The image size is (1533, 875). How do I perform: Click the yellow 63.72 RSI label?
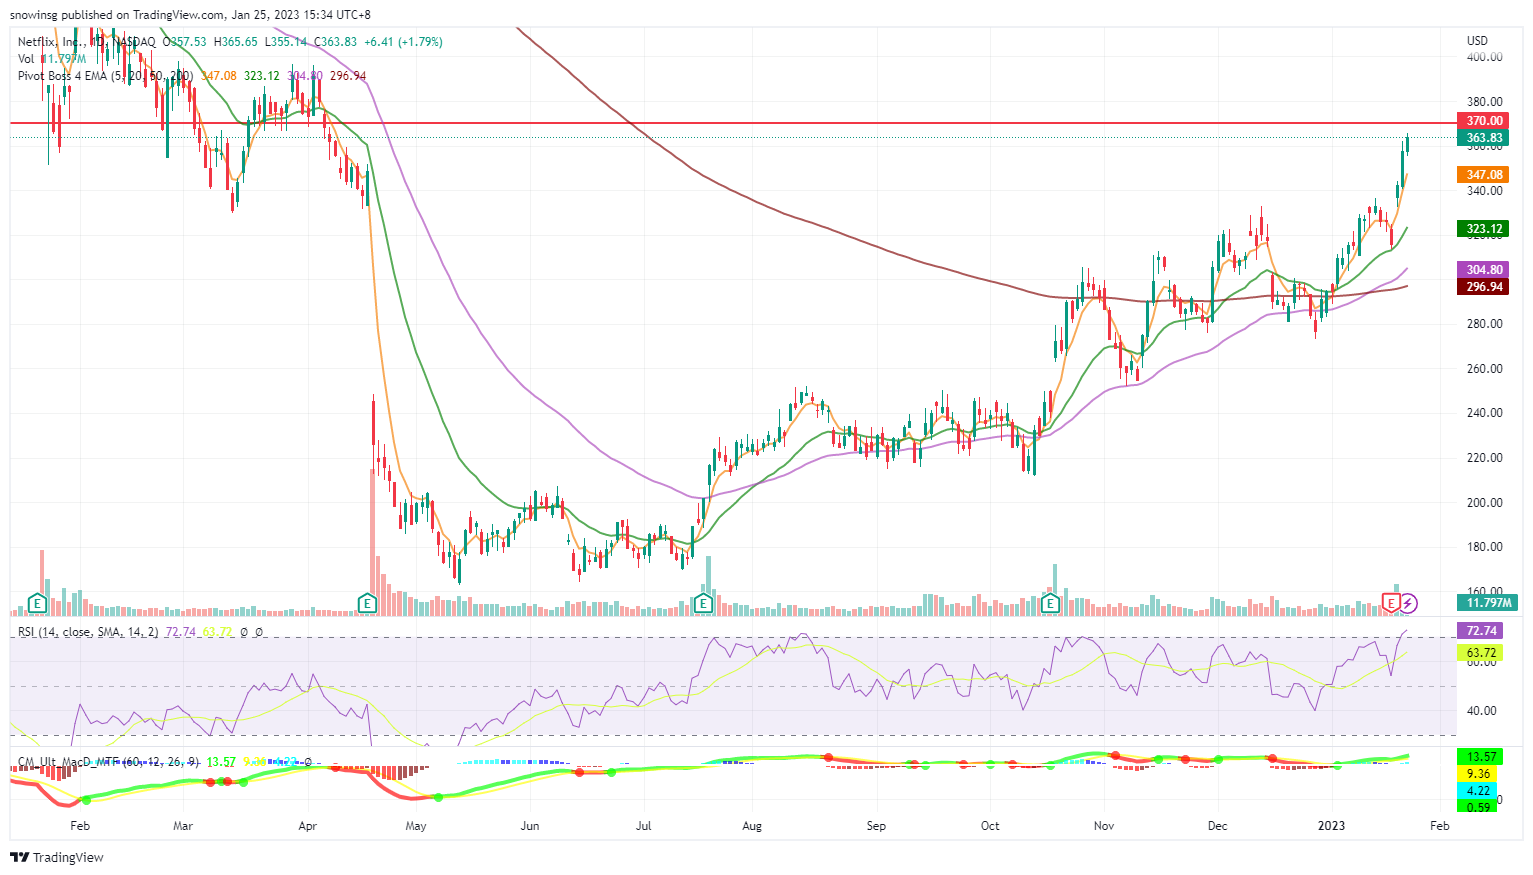(x=1481, y=653)
